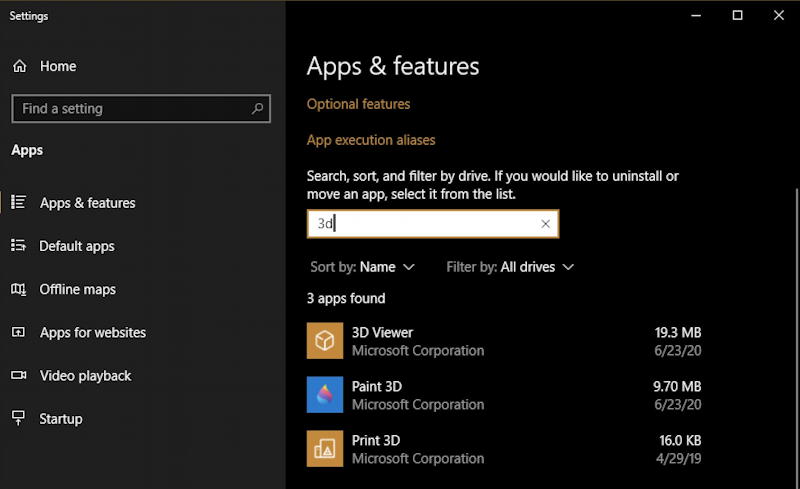Select the 3D Viewer app icon
The width and height of the screenshot is (800, 489).
coord(324,340)
